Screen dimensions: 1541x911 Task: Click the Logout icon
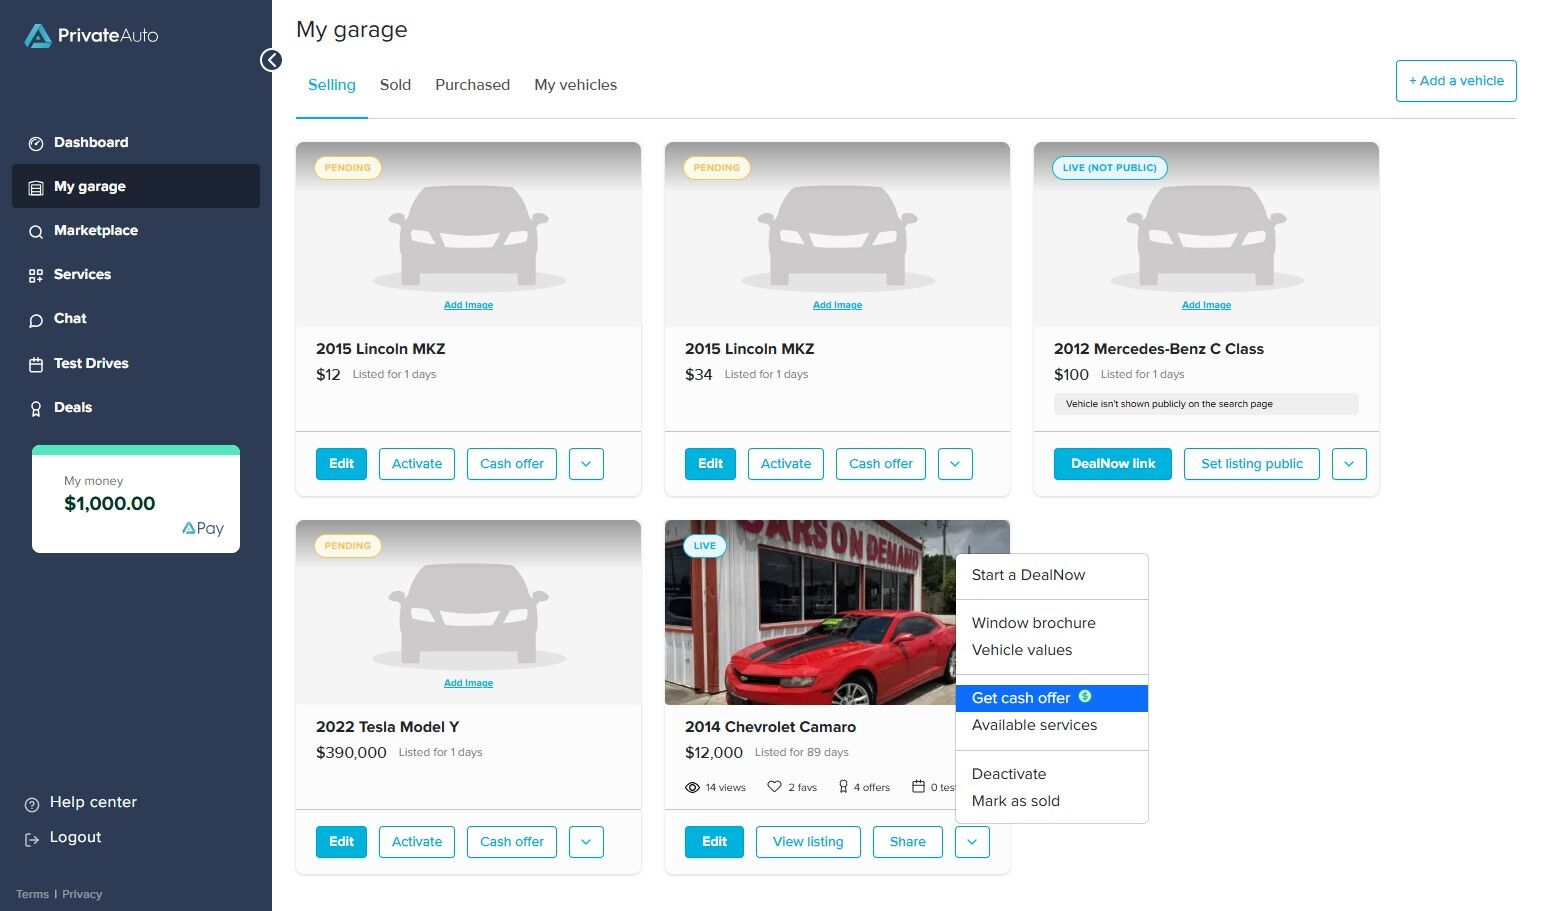(32, 839)
